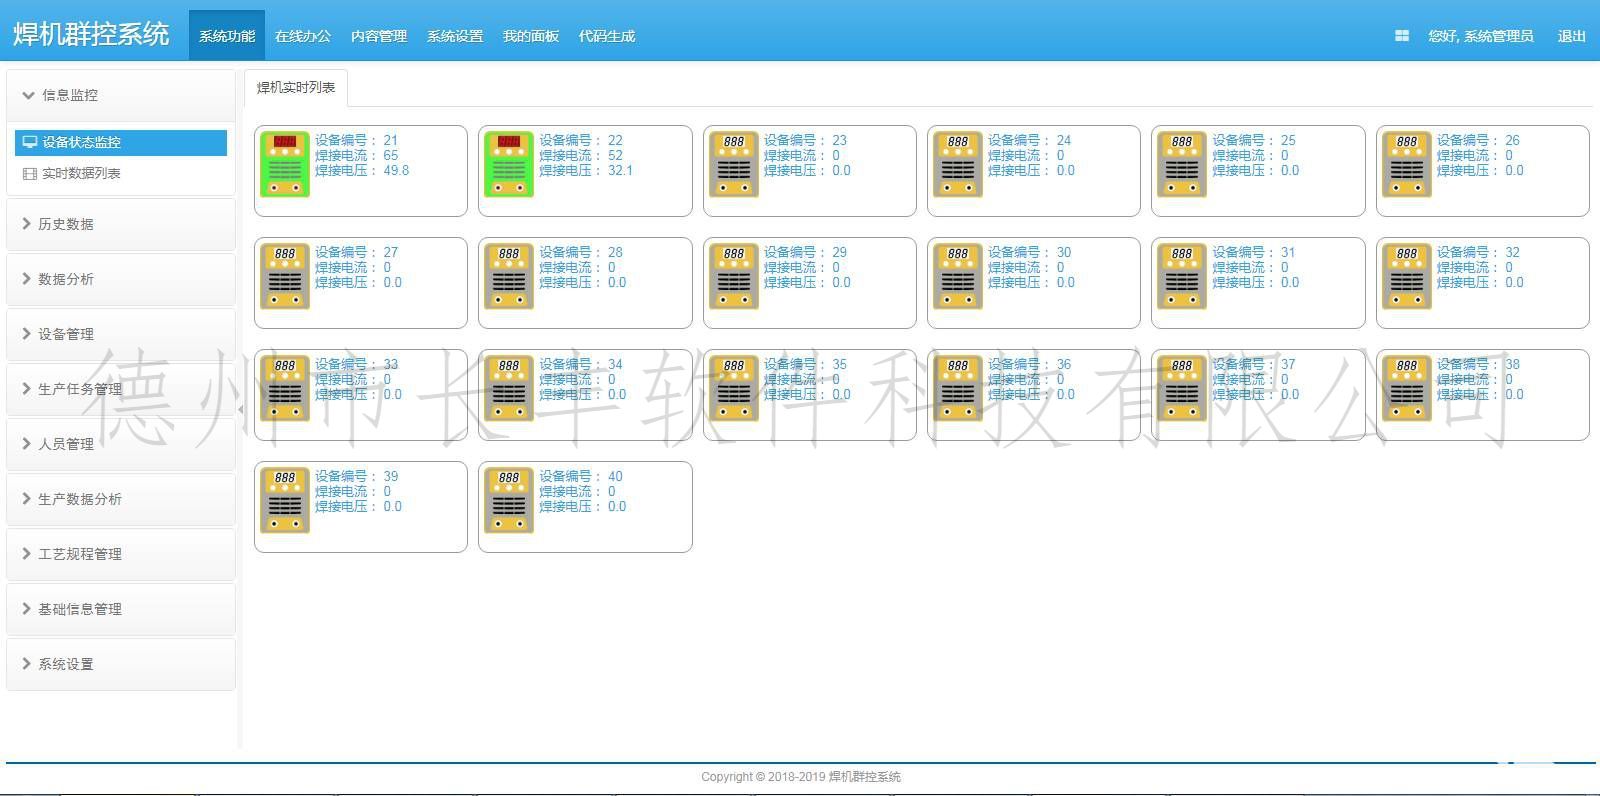The height and width of the screenshot is (796, 1600).
Task: Click the green welder icon for device 21
Action: pos(285,164)
